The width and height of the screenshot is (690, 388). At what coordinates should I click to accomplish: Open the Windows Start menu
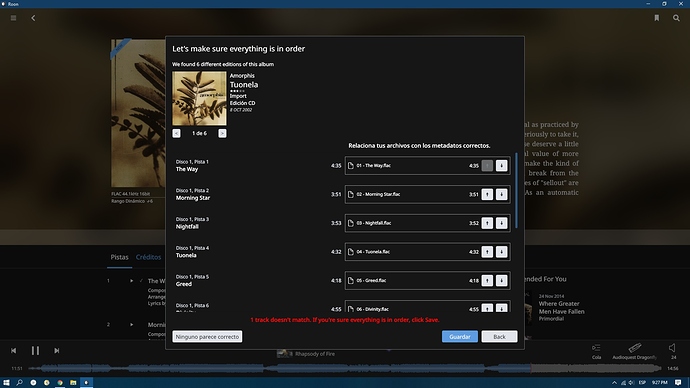pyautogui.click(x=6, y=383)
